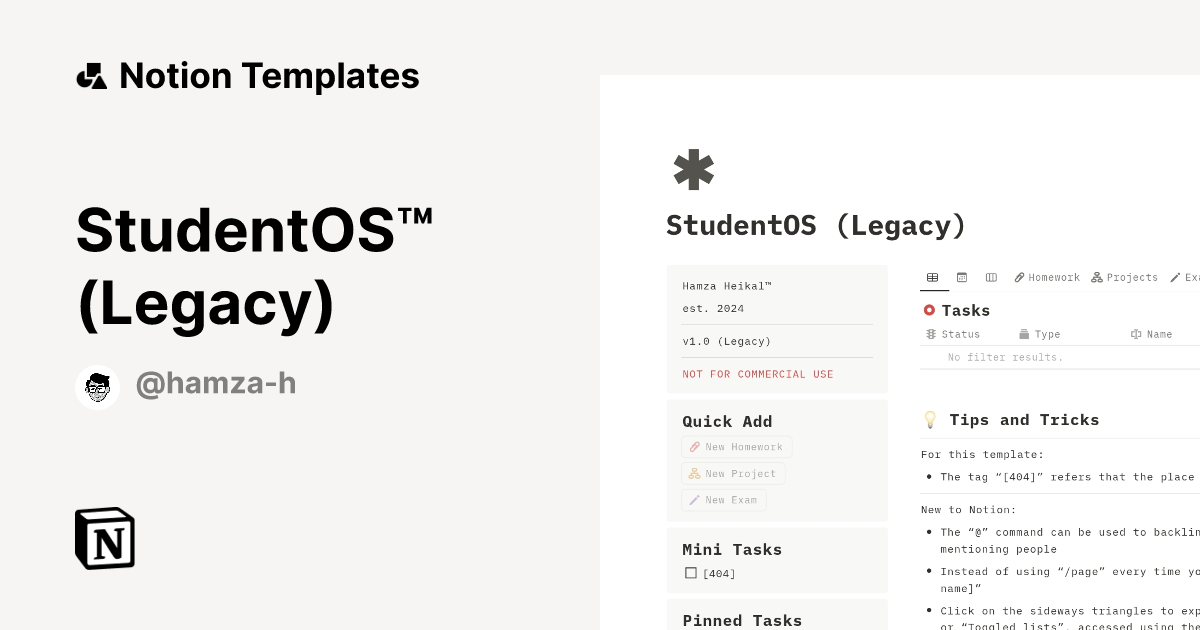1200x630 pixels.
Task: Click the New Project button under Quick Add
Action: [733, 473]
